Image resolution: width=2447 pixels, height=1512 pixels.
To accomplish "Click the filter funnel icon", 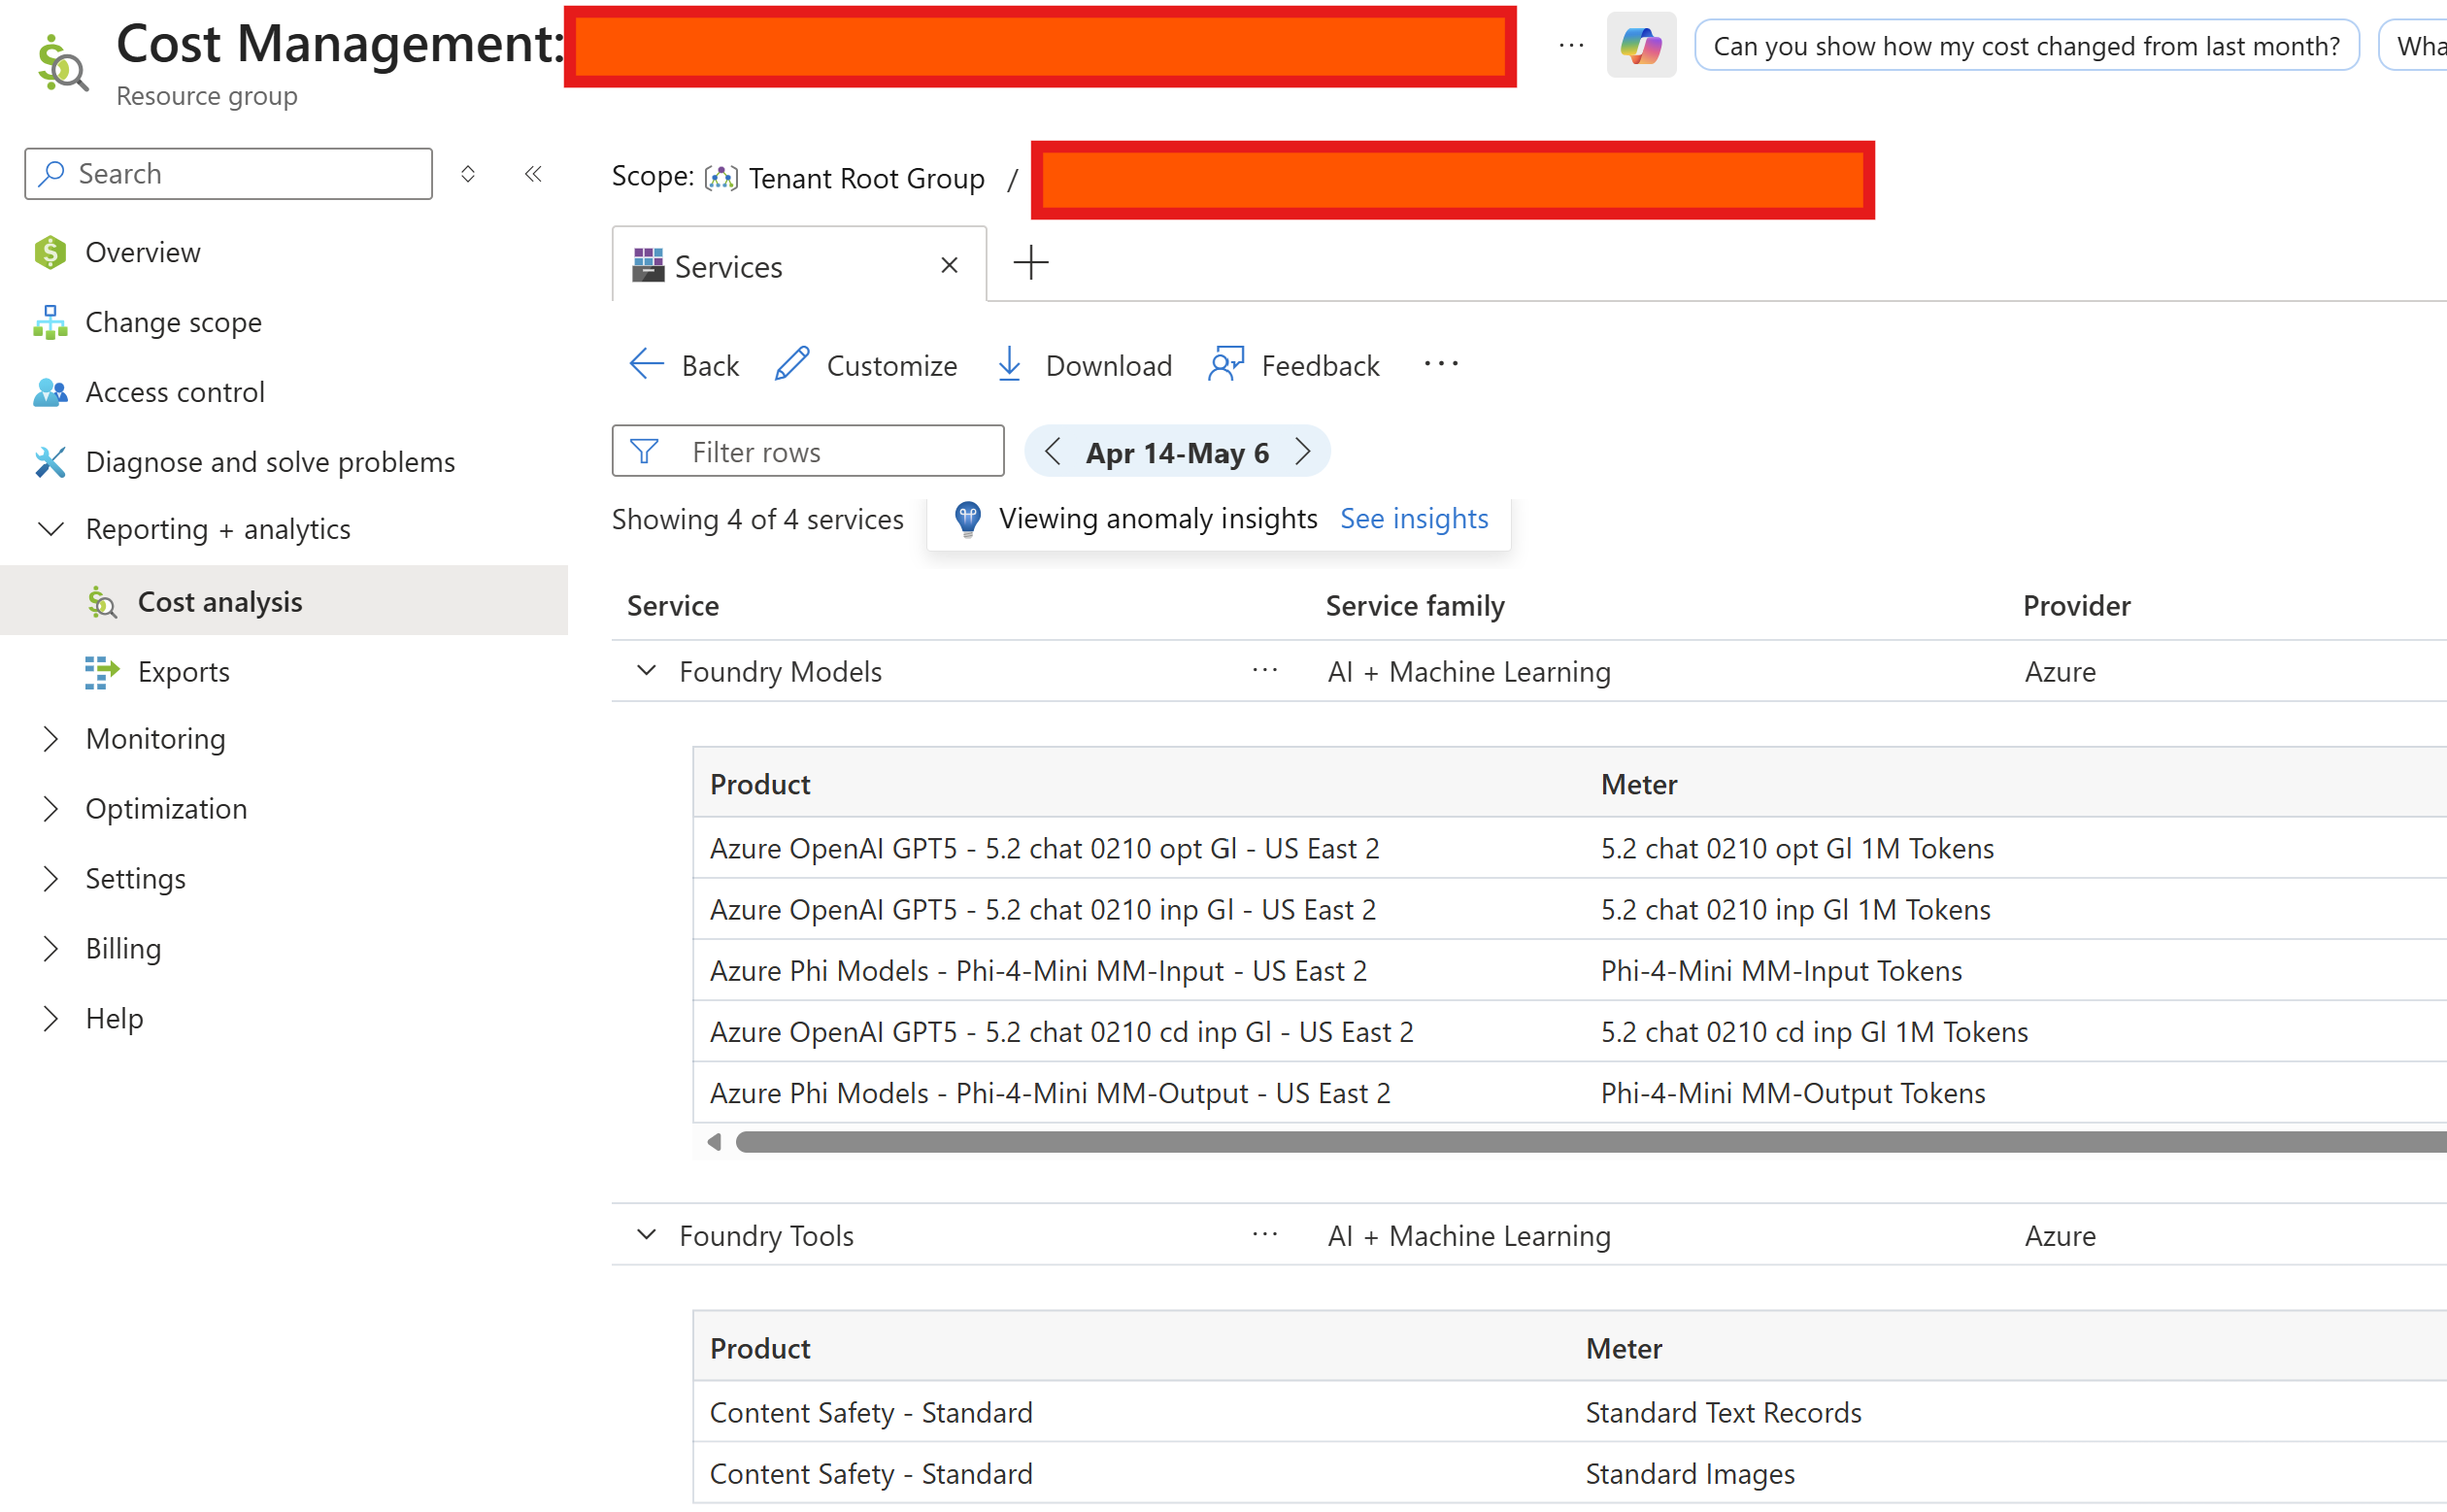I will (645, 452).
